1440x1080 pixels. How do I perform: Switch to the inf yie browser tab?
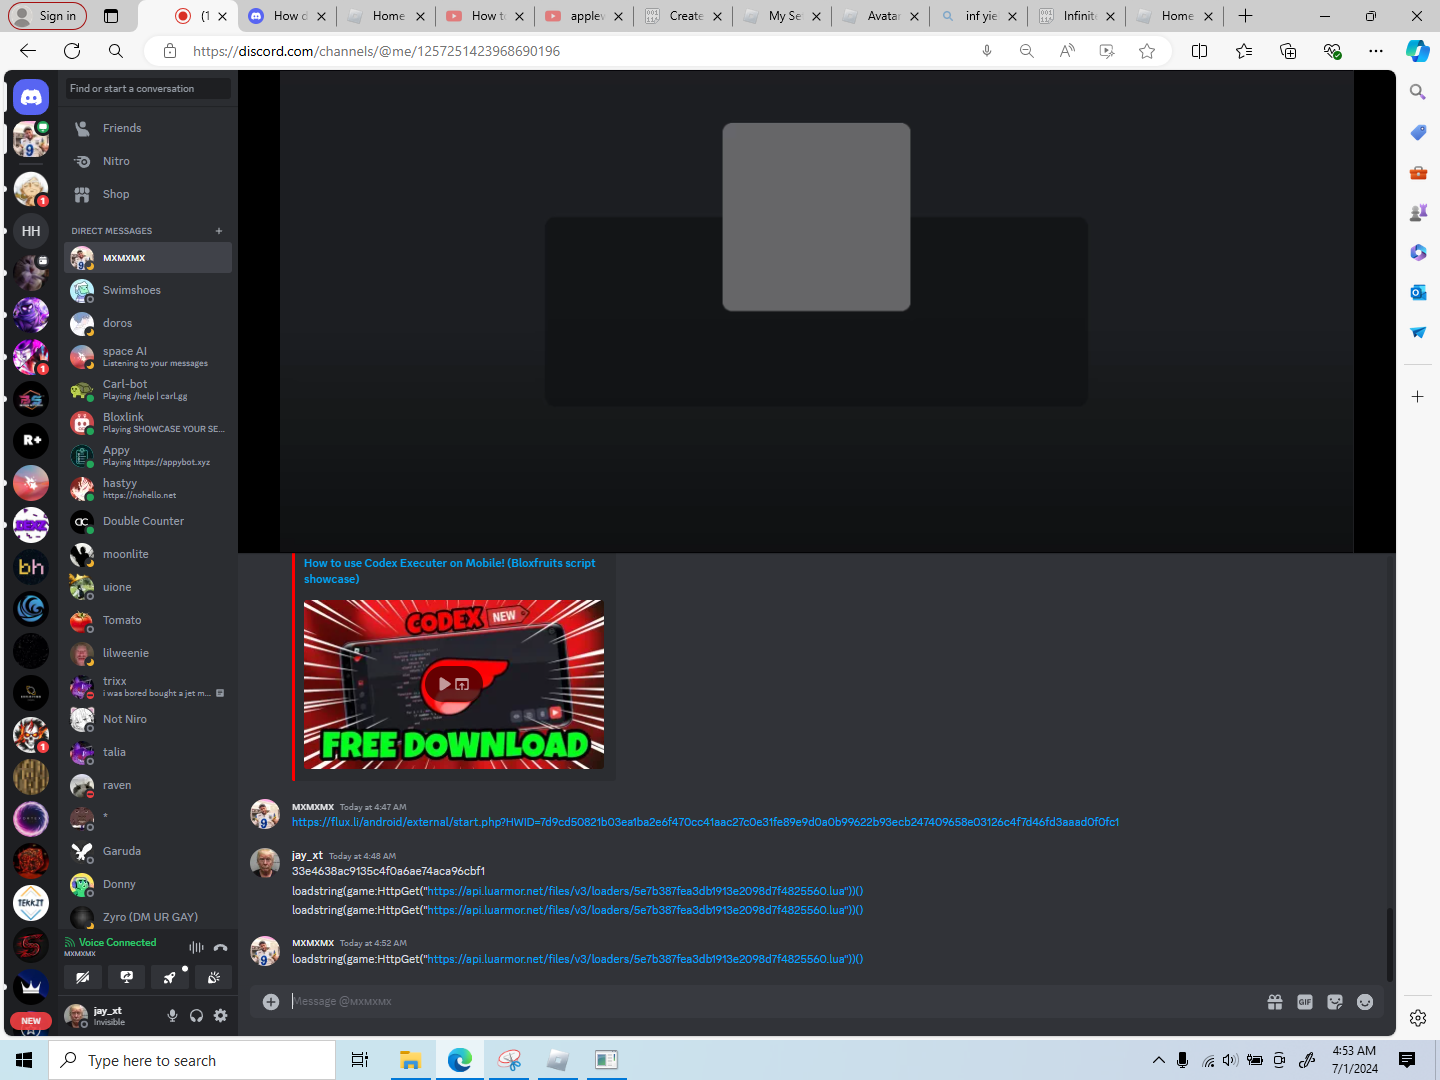979,16
